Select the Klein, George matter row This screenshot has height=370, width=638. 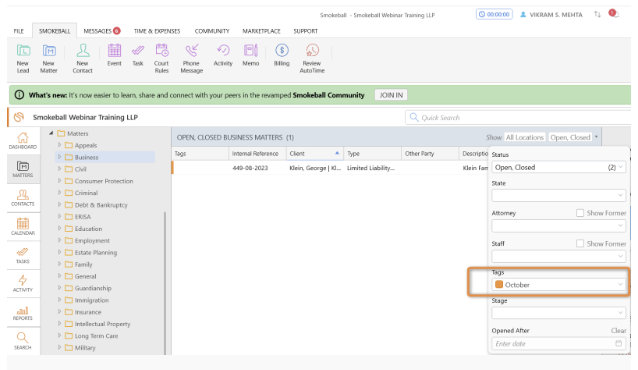[x=330, y=168]
